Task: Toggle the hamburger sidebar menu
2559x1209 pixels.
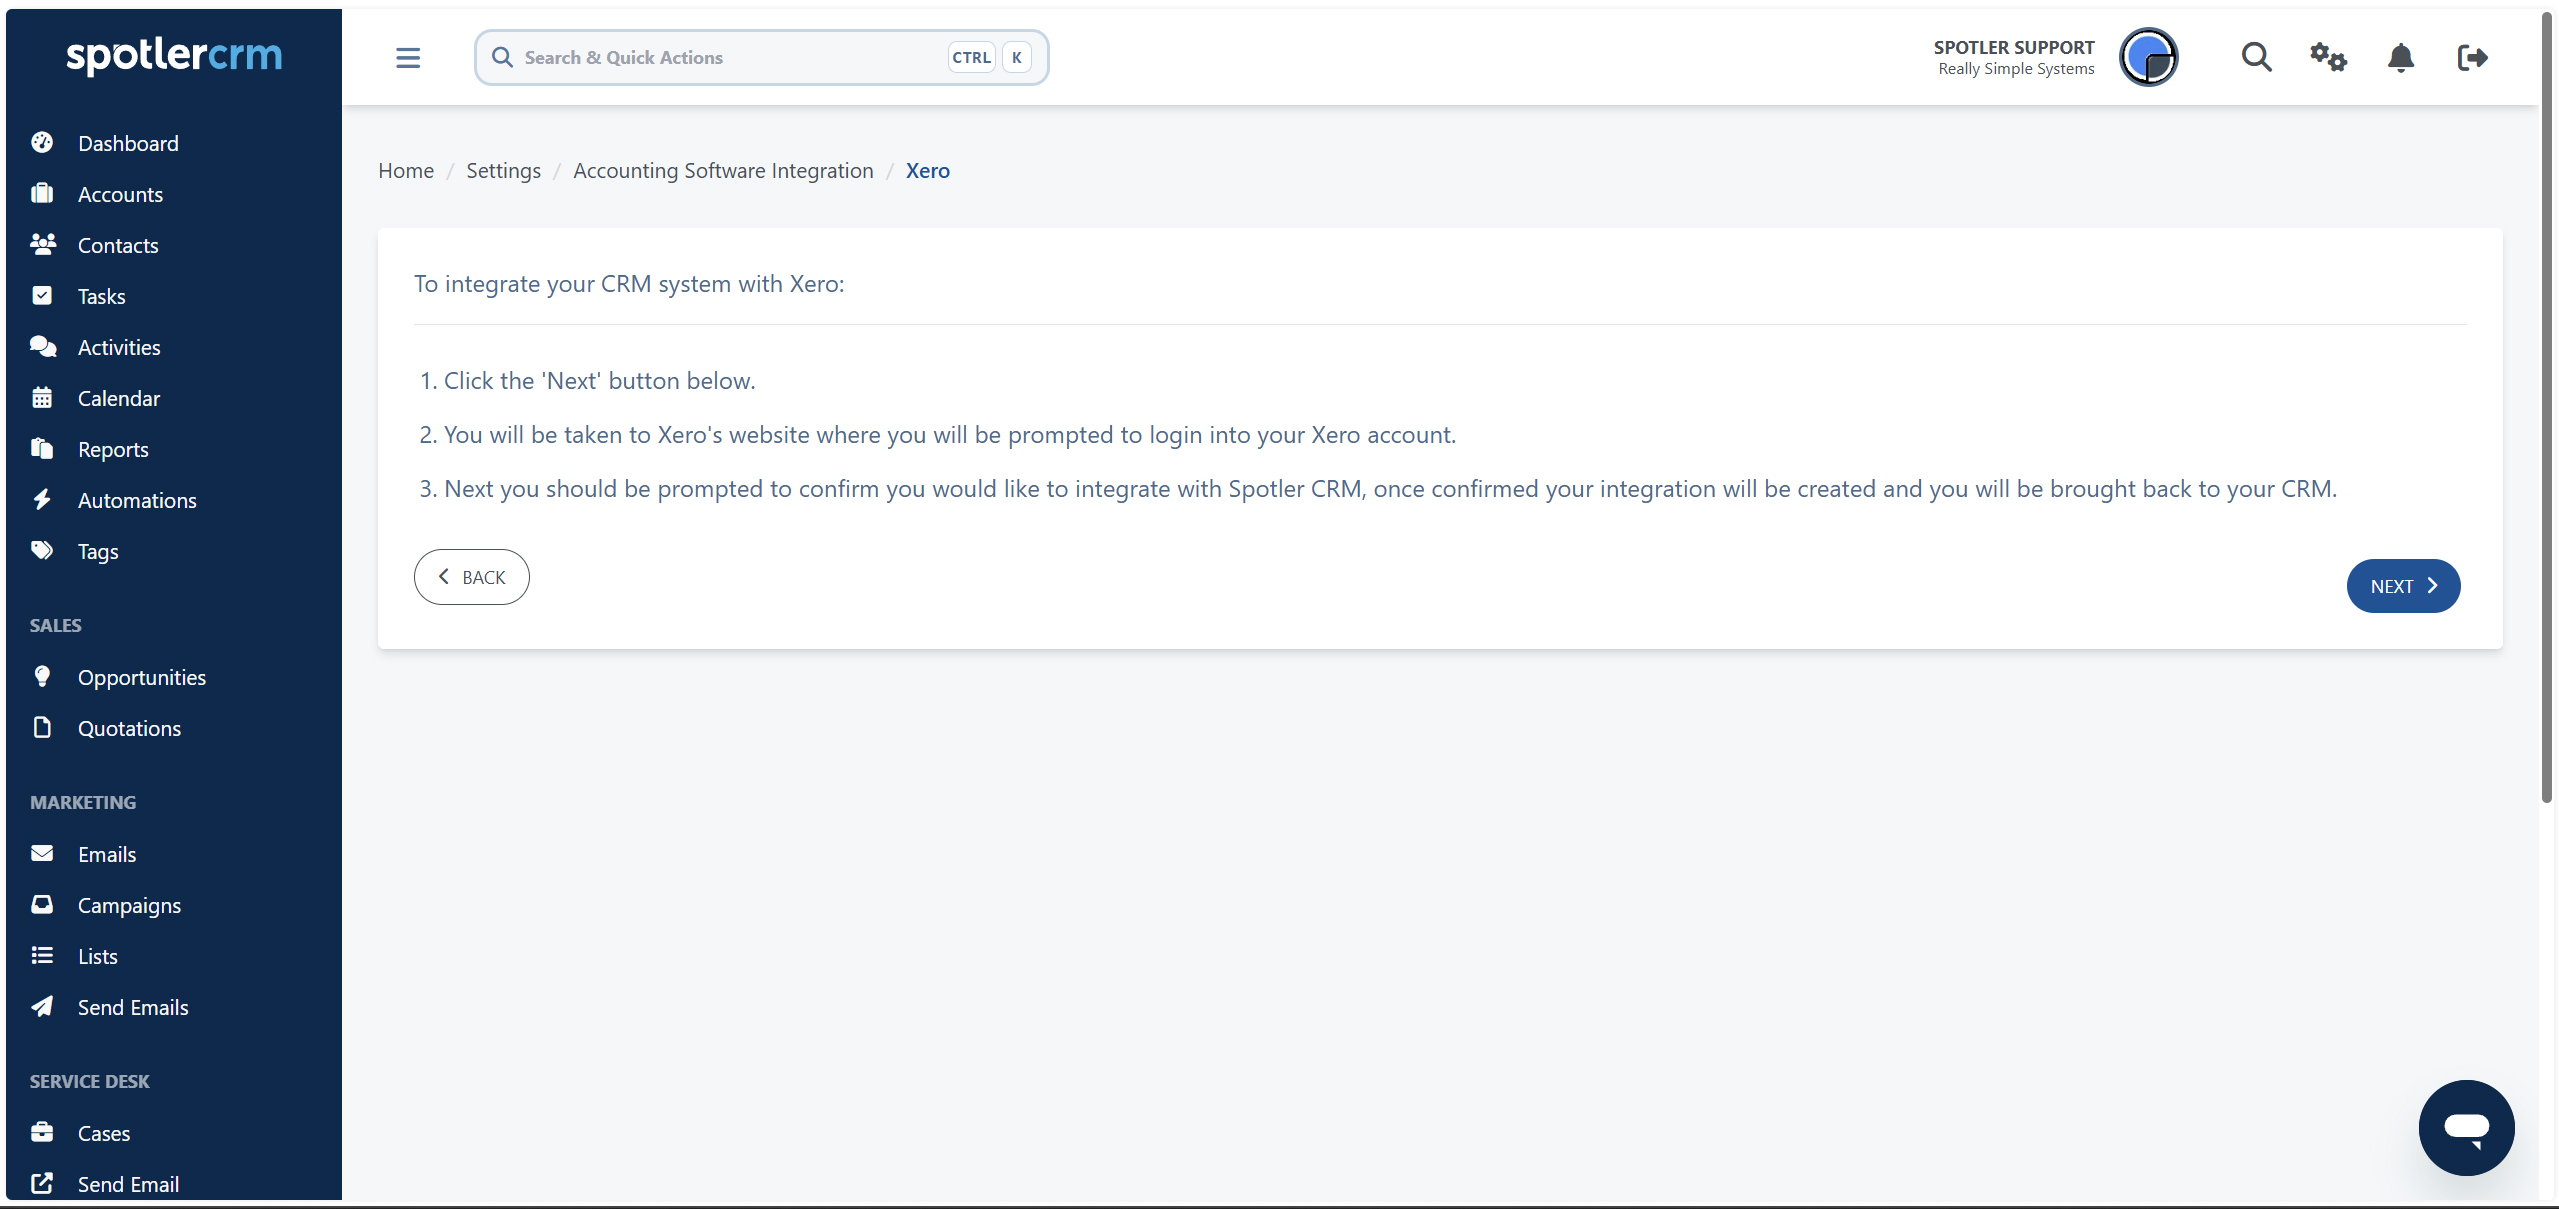Action: [408, 58]
